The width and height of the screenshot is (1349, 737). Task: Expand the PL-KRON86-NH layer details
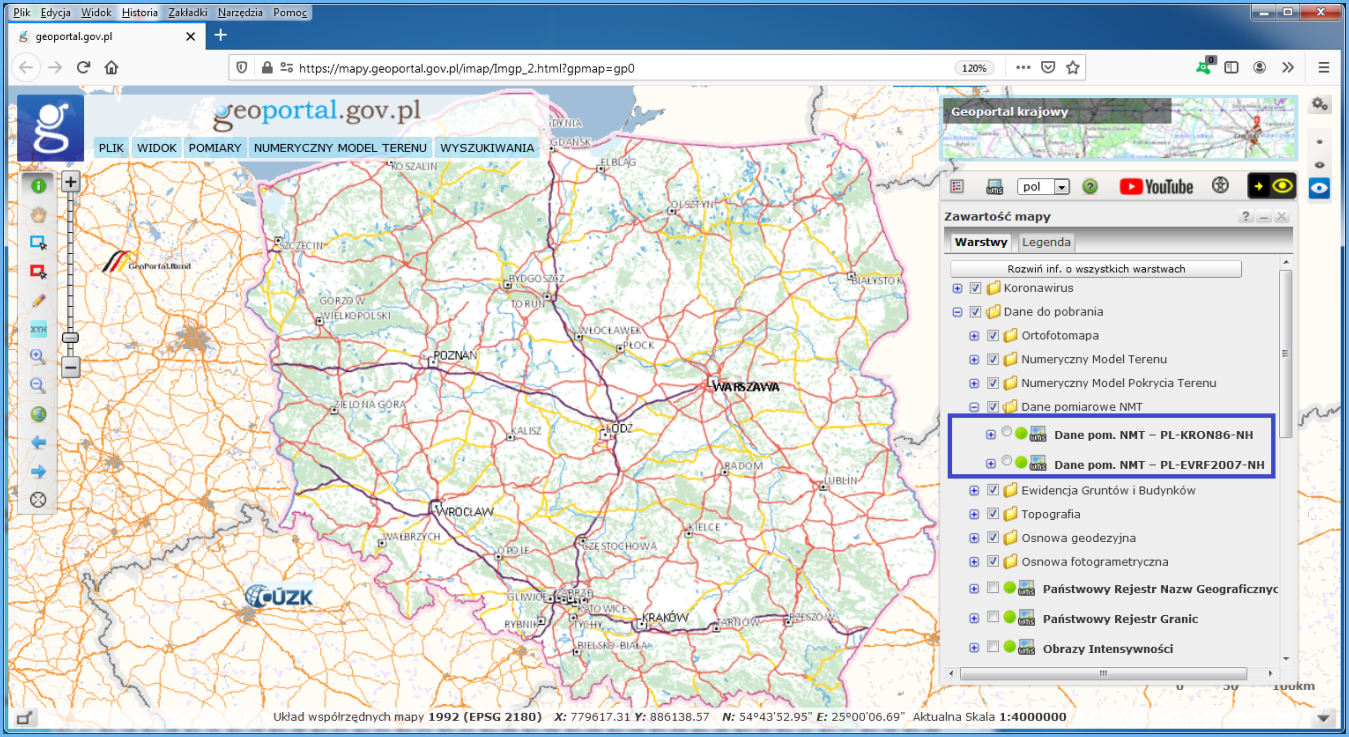tap(991, 434)
